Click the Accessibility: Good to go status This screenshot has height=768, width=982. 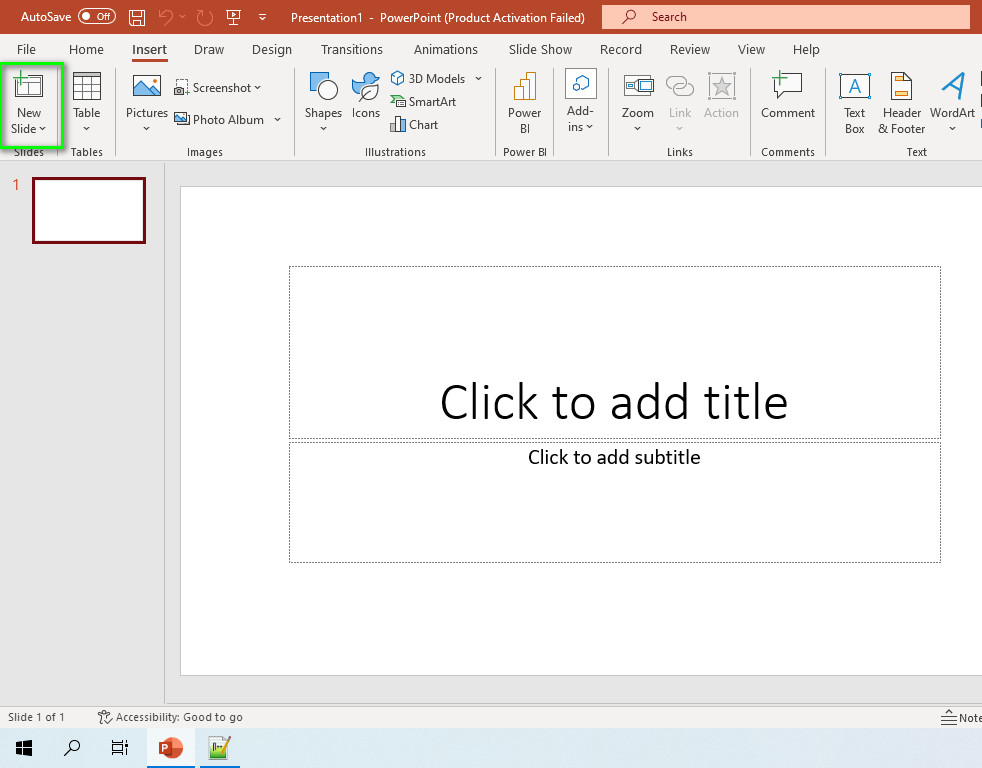coord(170,717)
